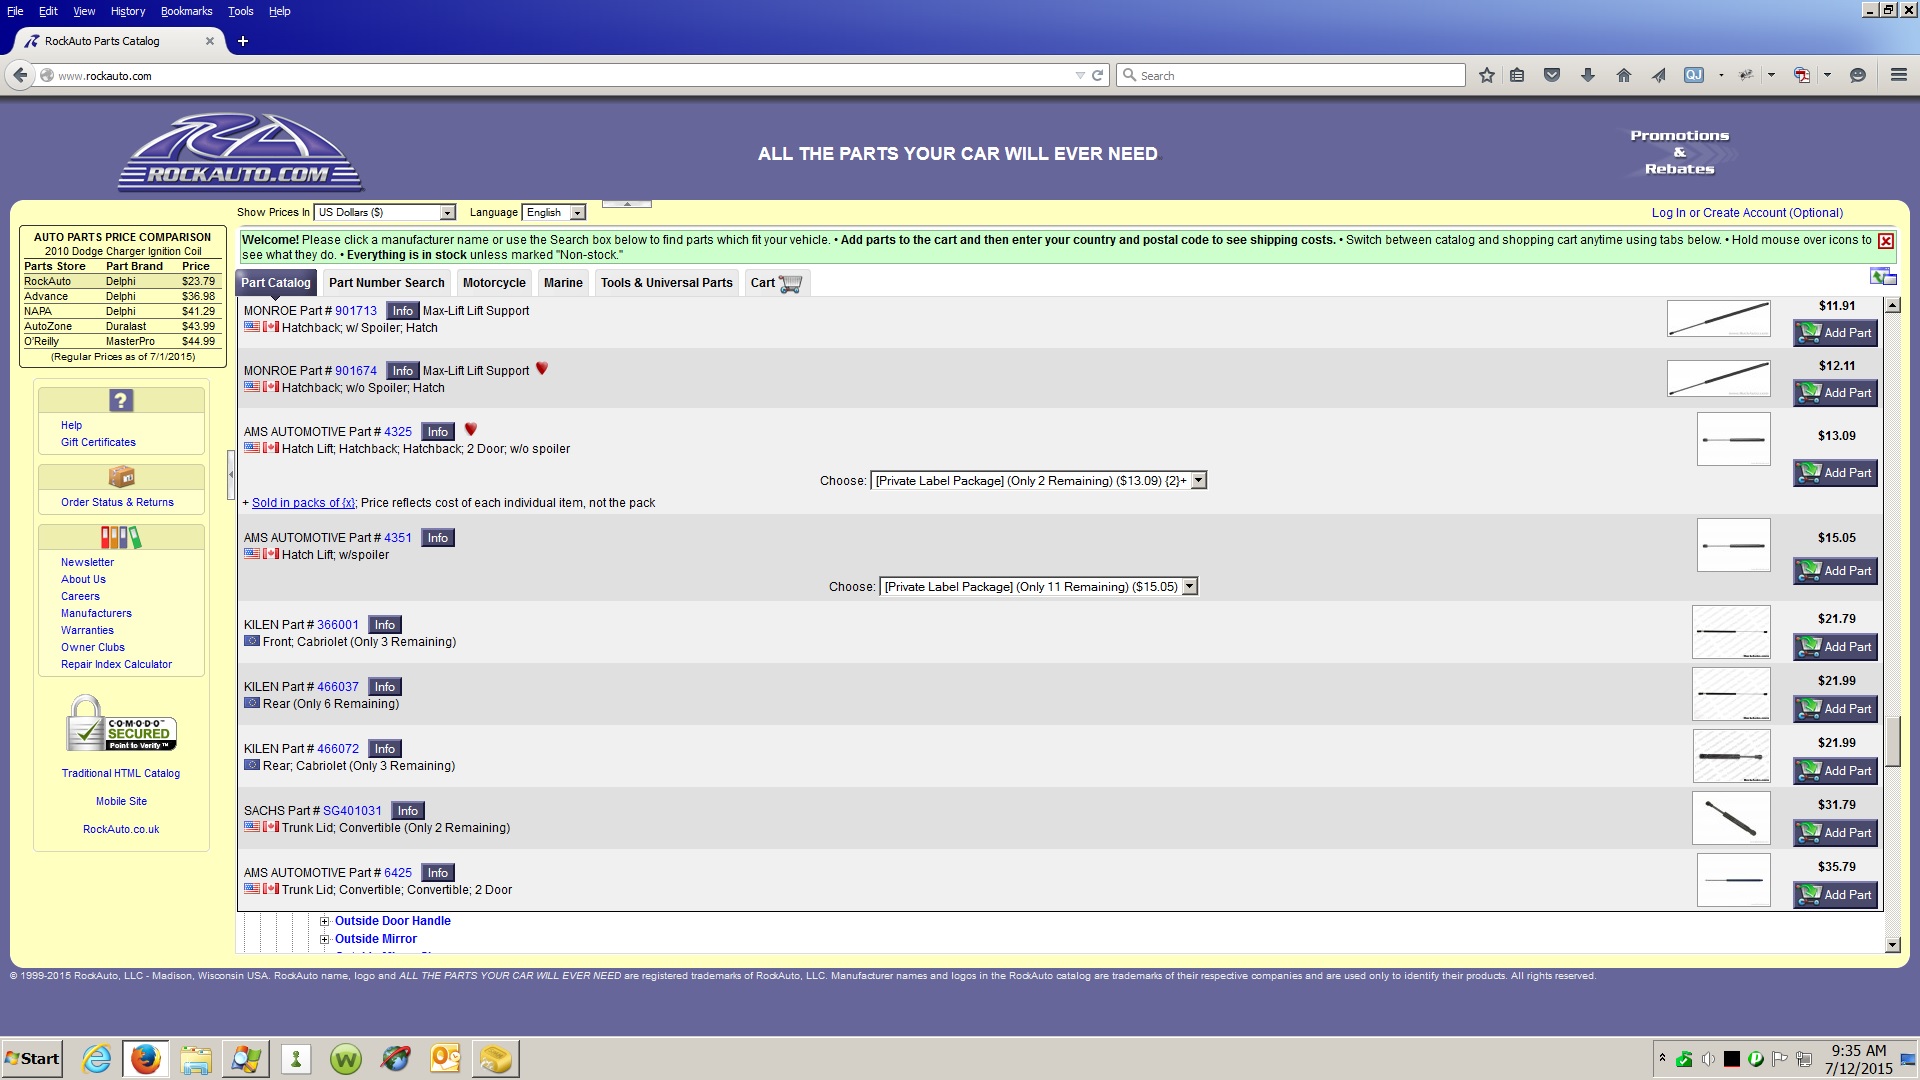Viewport: 1920px width, 1080px height.
Task: Add Sachs SG401031 to cart
Action: 1835,833
